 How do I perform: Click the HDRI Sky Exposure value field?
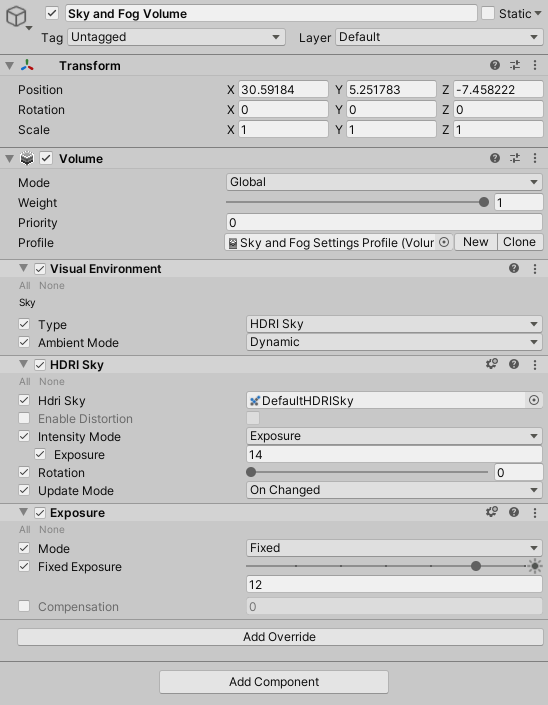click(x=394, y=454)
